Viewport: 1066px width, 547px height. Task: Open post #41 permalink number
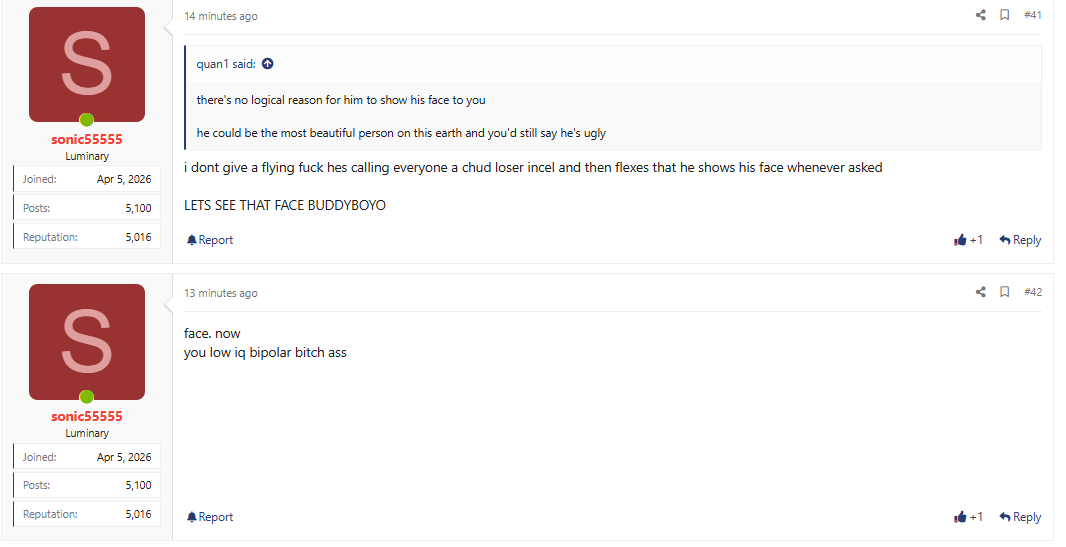[x=1033, y=15]
